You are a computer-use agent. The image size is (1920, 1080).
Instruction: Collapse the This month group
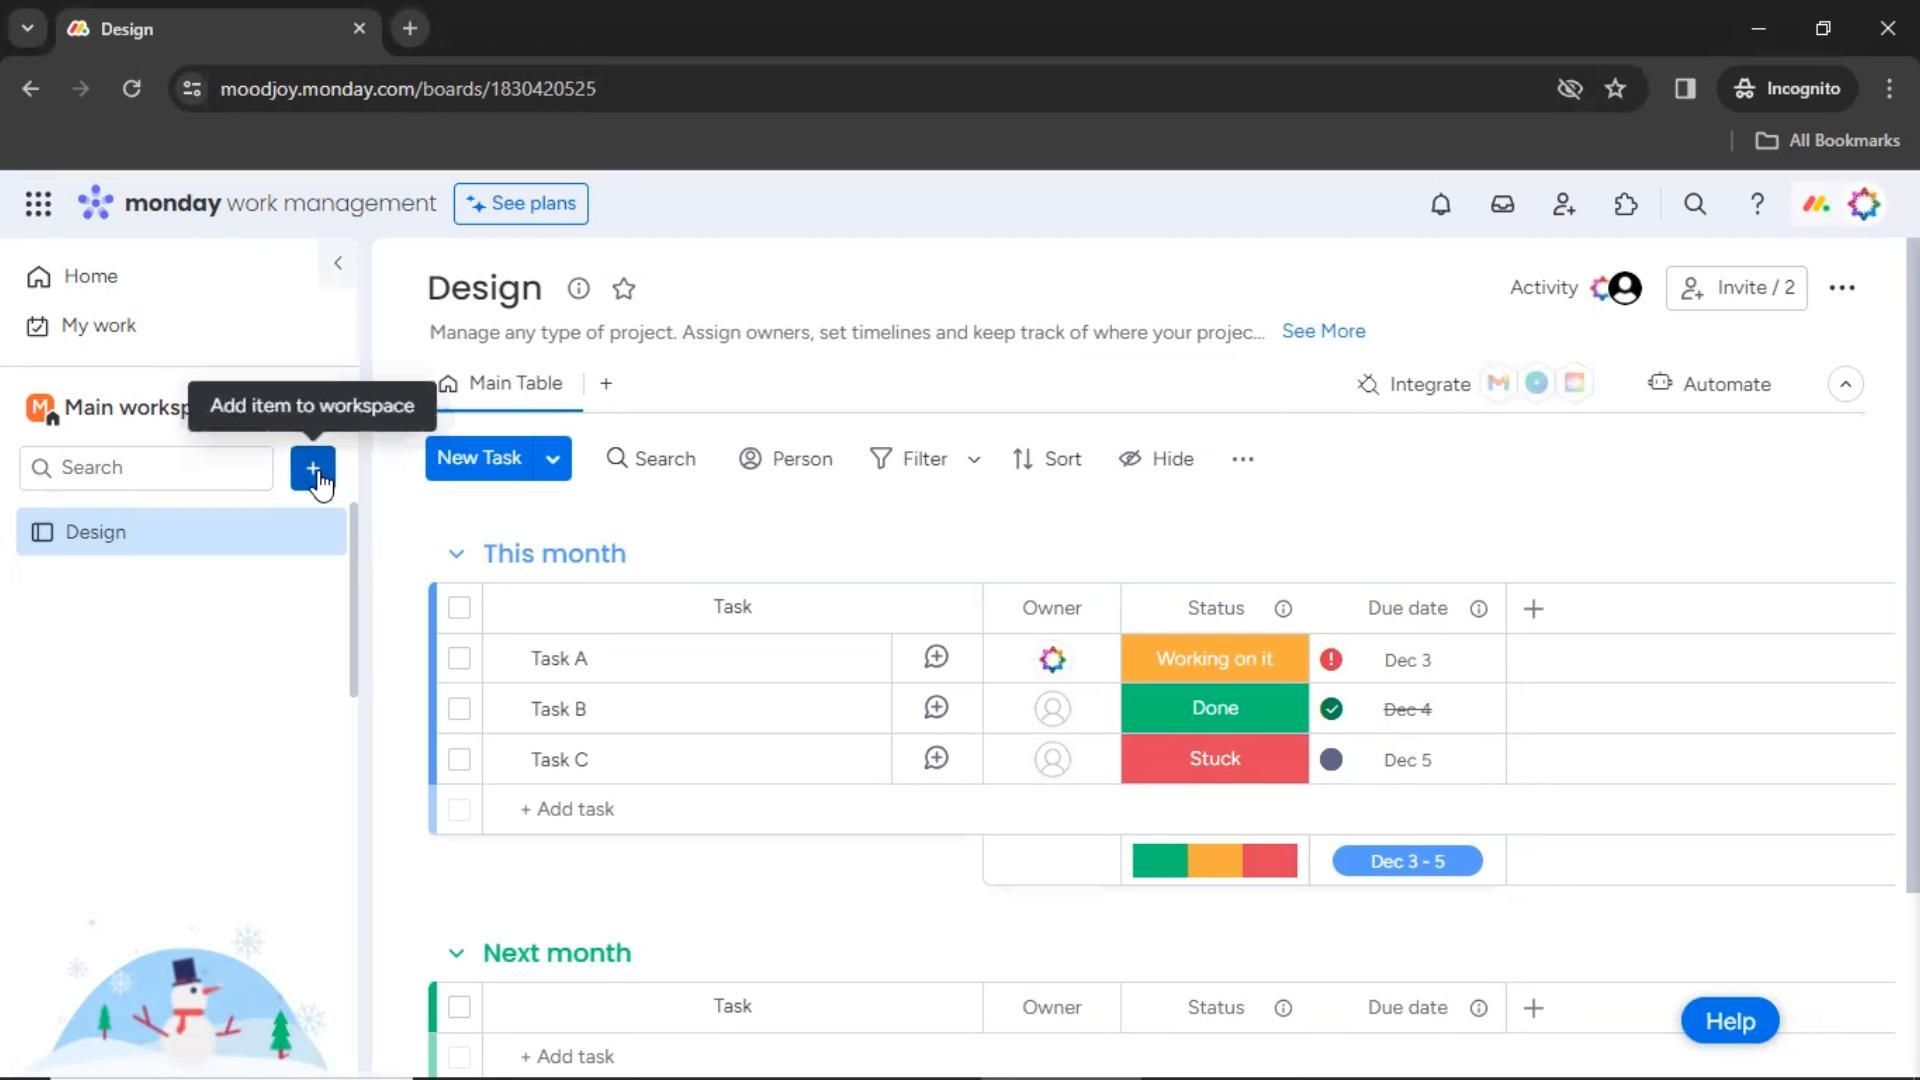coord(456,554)
